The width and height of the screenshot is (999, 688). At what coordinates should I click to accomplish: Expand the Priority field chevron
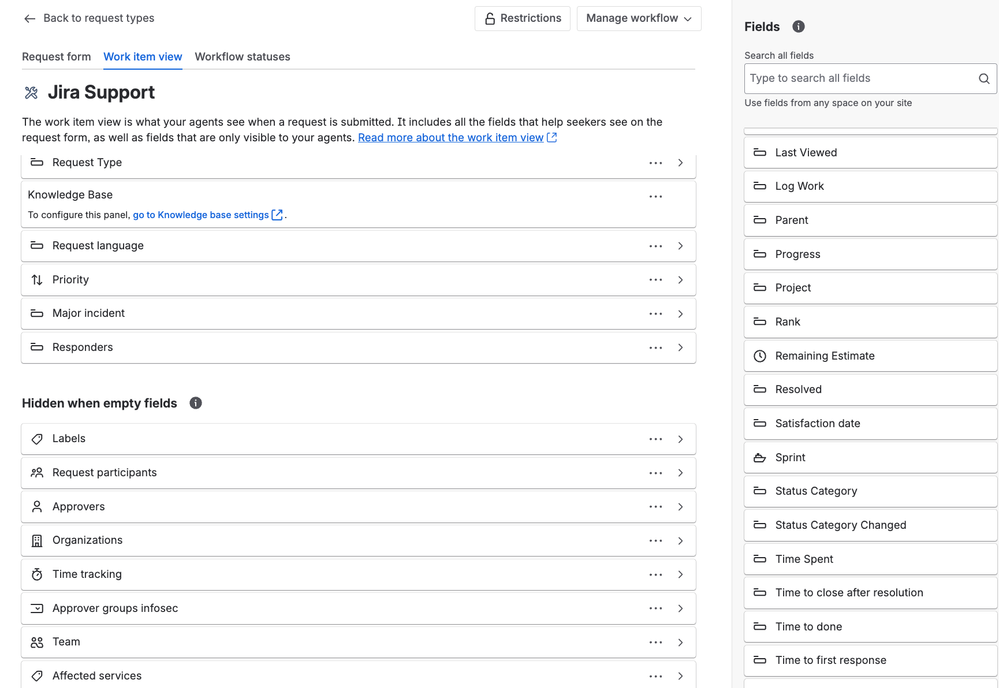680,280
